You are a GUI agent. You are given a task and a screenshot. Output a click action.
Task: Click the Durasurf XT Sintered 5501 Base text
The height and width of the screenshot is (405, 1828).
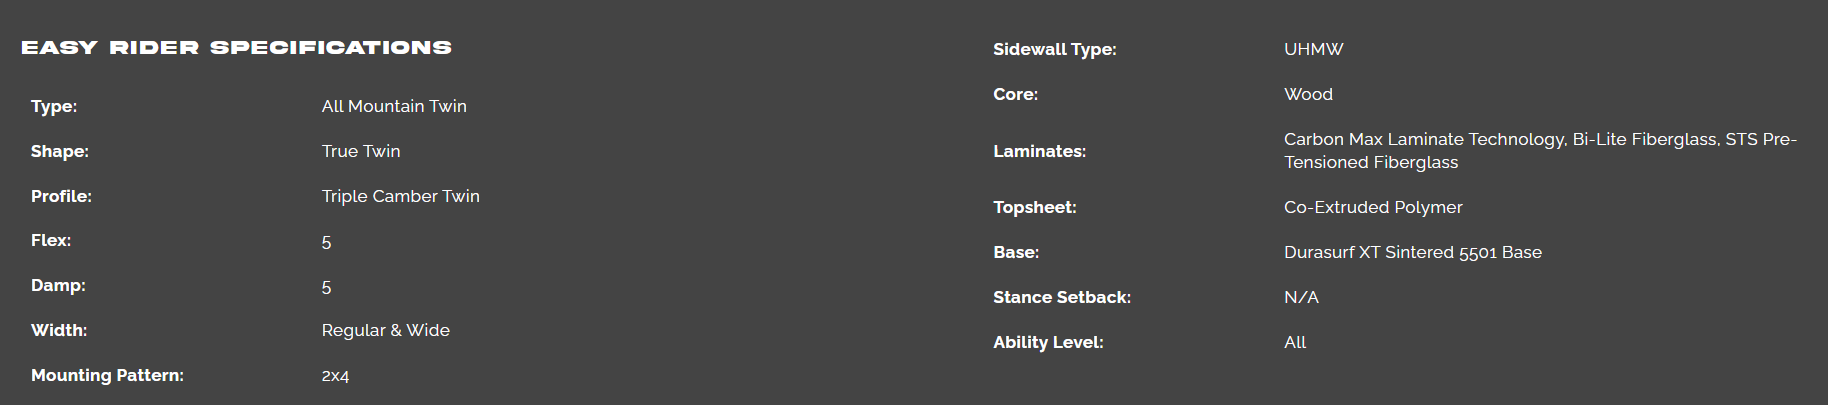pyautogui.click(x=1412, y=252)
